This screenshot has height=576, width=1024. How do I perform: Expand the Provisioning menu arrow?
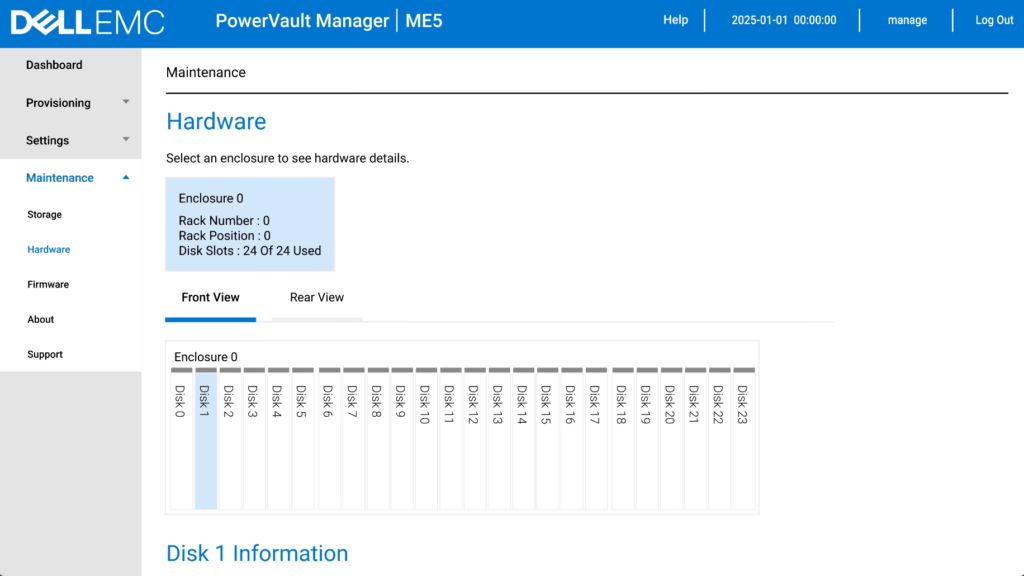pos(126,102)
